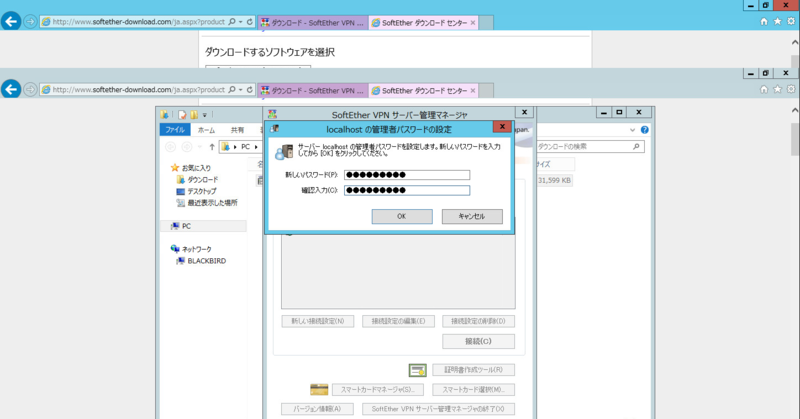Screen dimensions: 800x419
Task: Open Explorer help question mark icon
Action: coord(644,130)
